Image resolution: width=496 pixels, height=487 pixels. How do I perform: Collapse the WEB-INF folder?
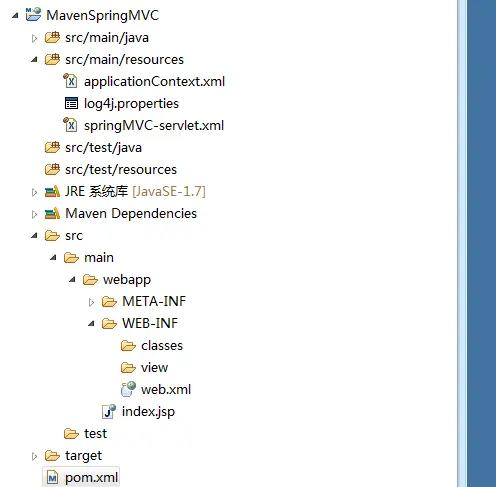click(91, 323)
